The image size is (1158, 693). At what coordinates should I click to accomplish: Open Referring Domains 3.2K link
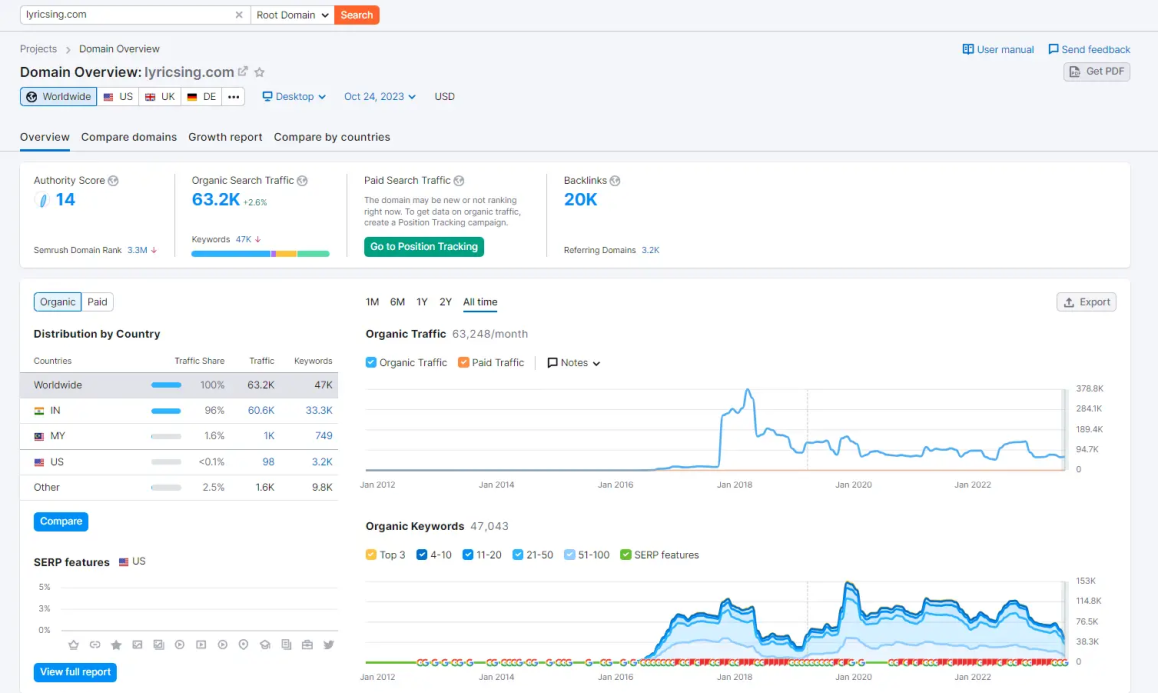(650, 250)
